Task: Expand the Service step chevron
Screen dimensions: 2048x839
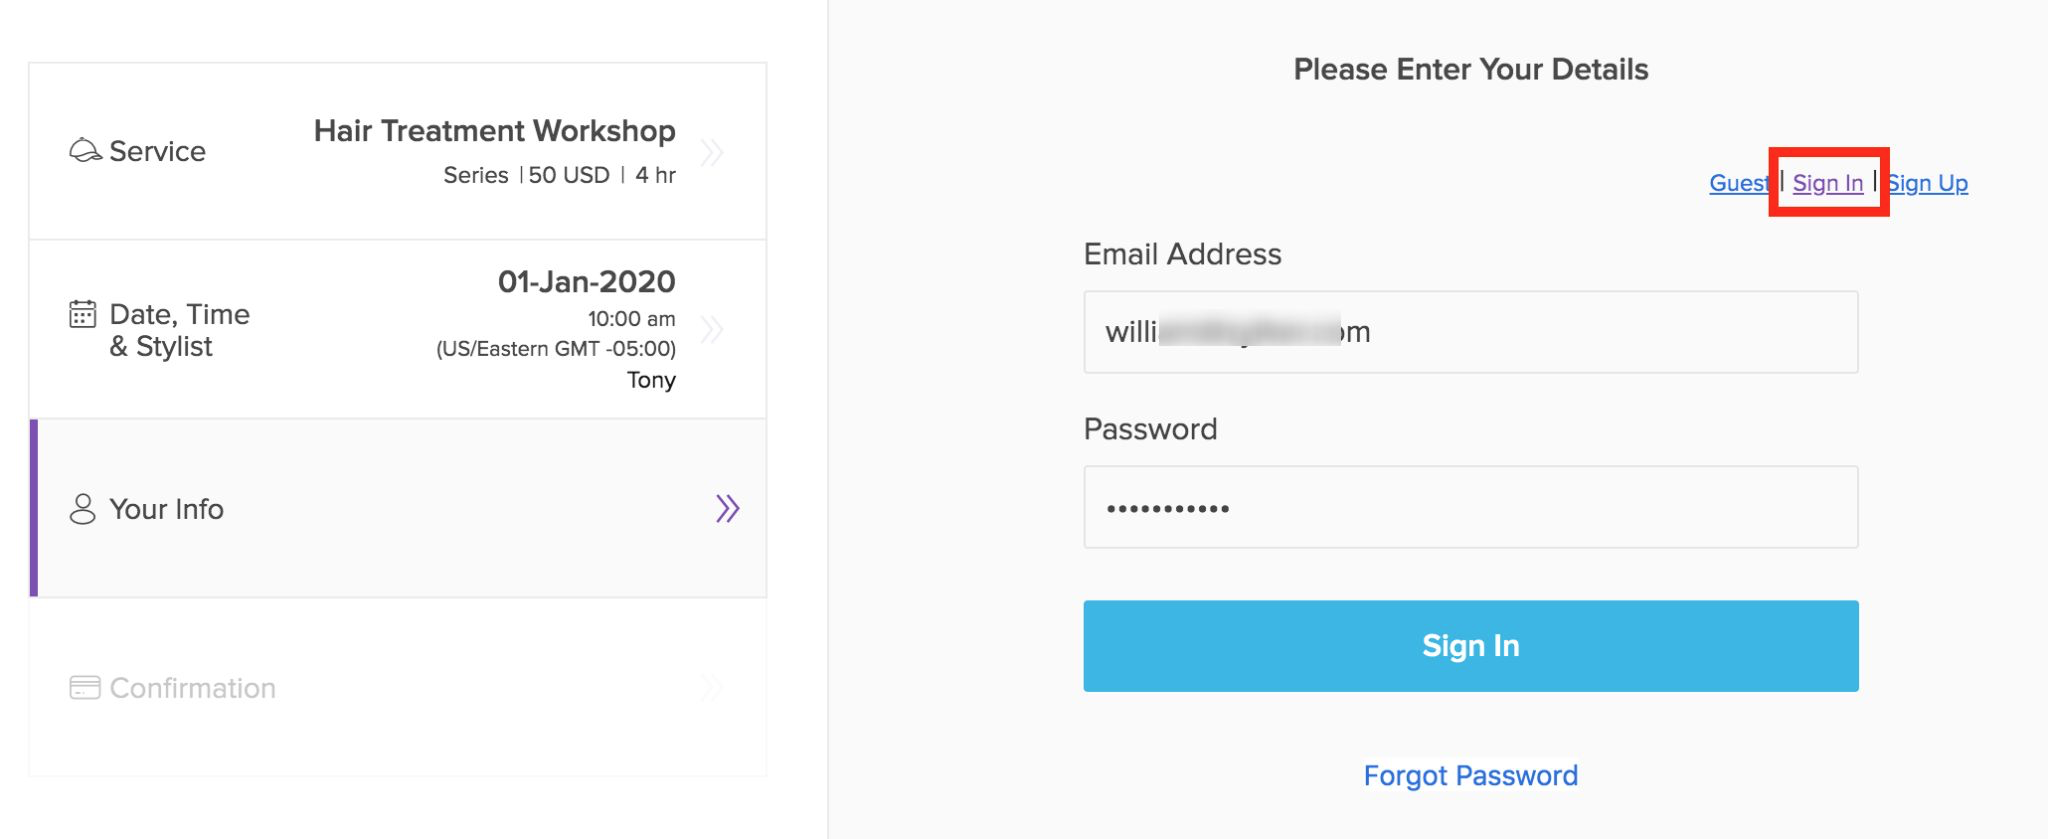Action: click(712, 152)
